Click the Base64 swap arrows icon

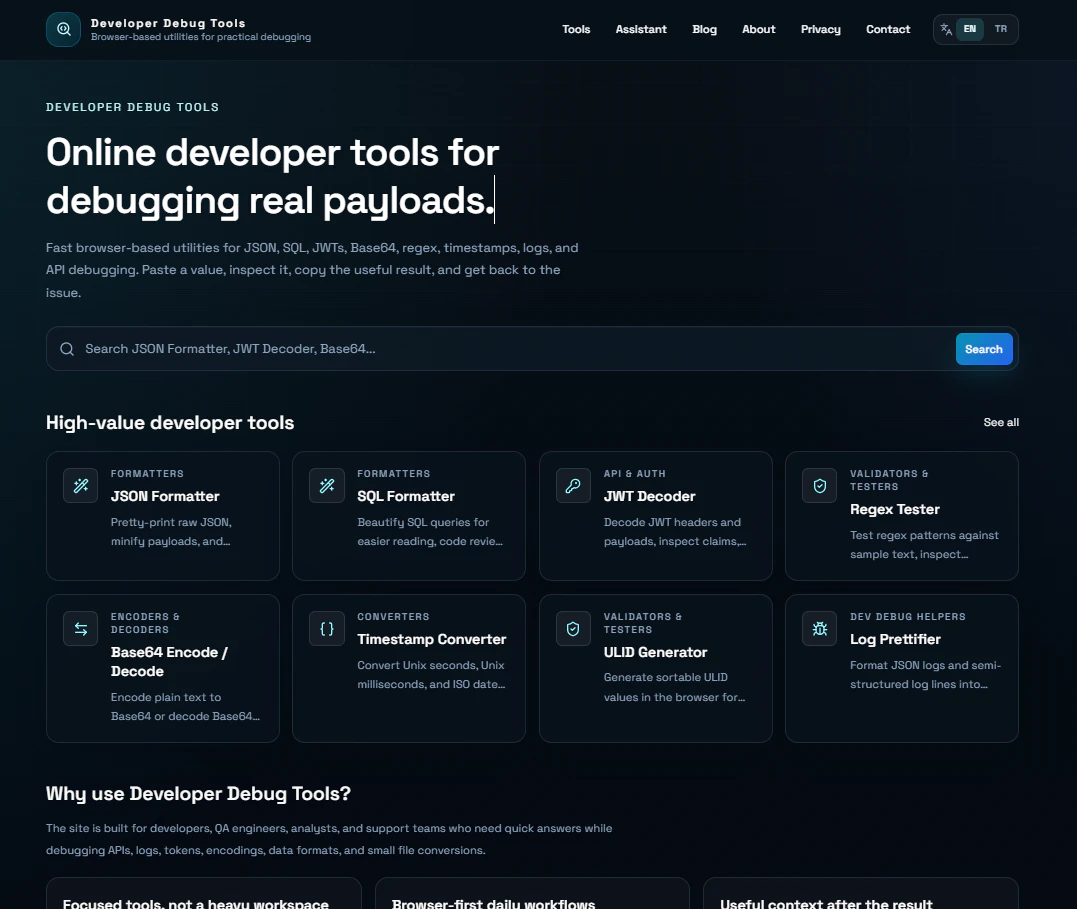[80, 629]
